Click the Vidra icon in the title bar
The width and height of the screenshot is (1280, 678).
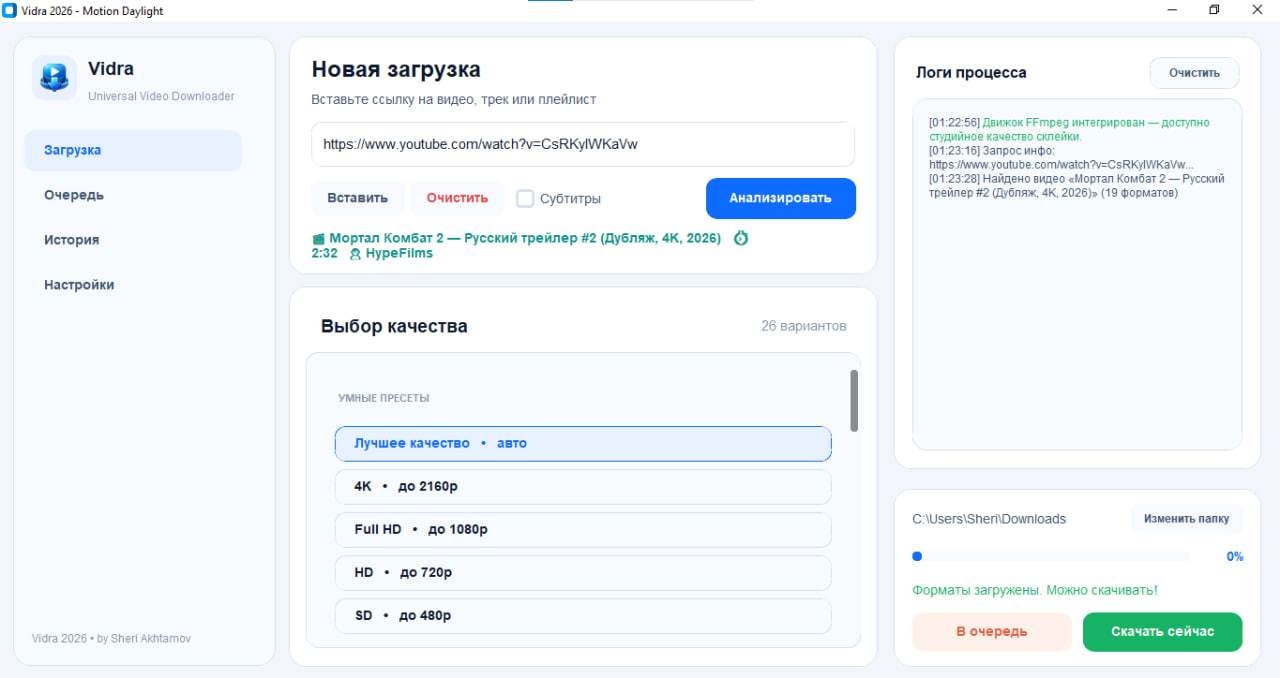[10, 9]
